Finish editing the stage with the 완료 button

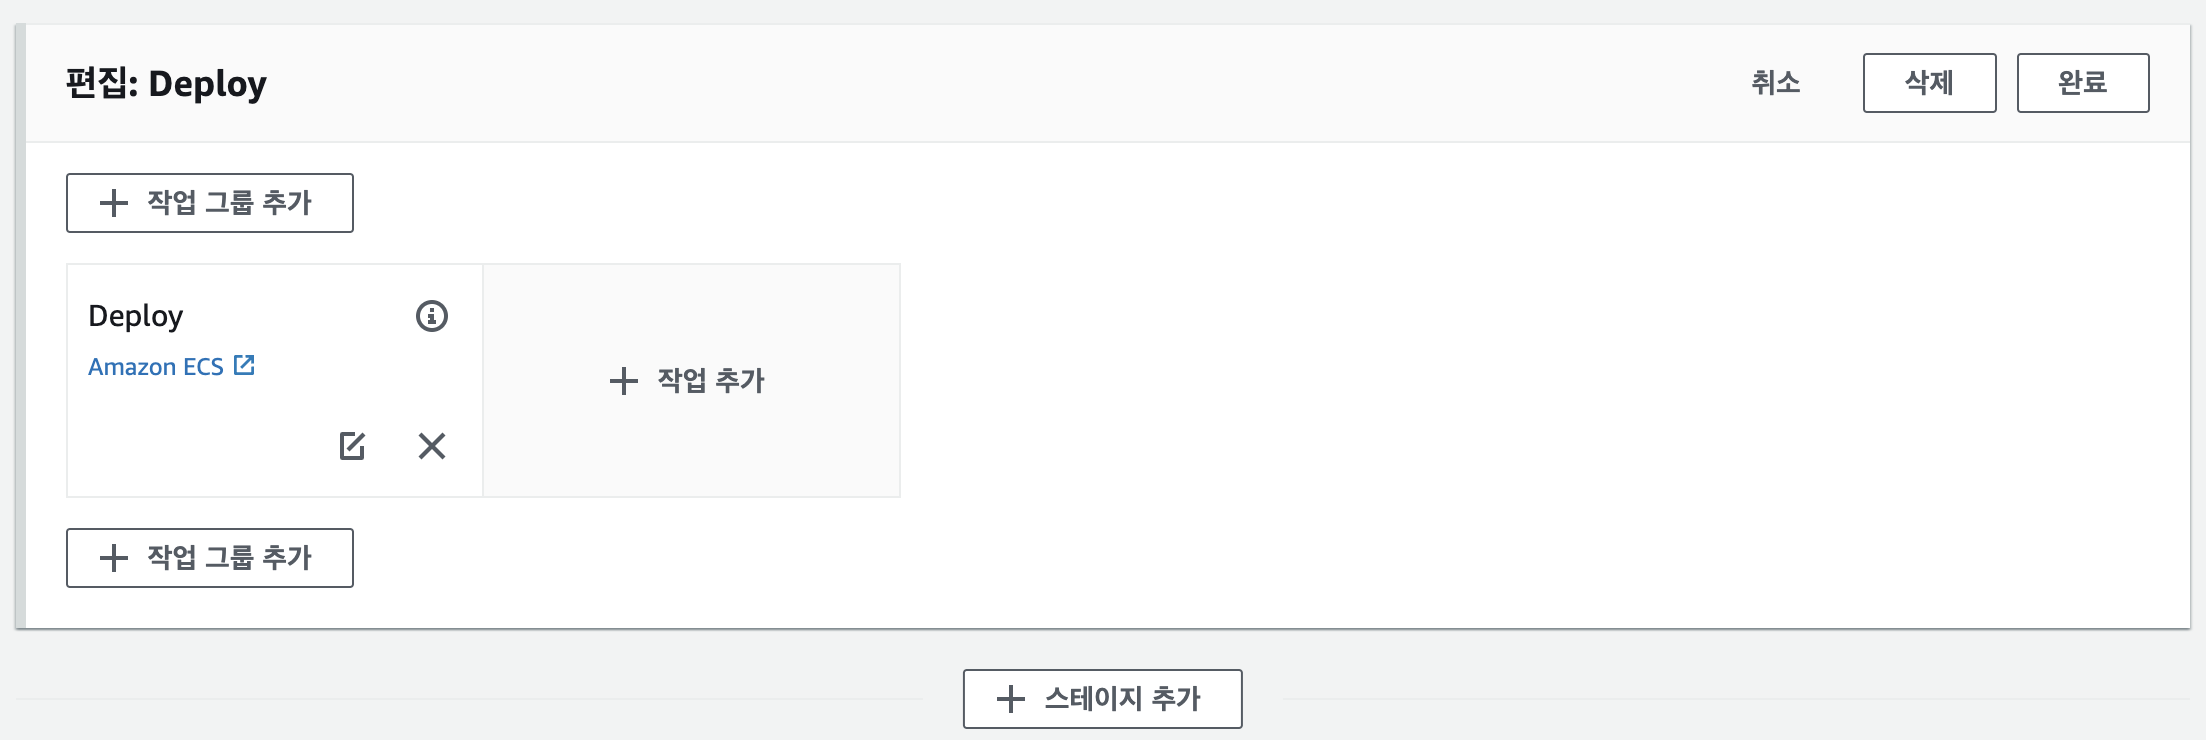coord(2082,83)
